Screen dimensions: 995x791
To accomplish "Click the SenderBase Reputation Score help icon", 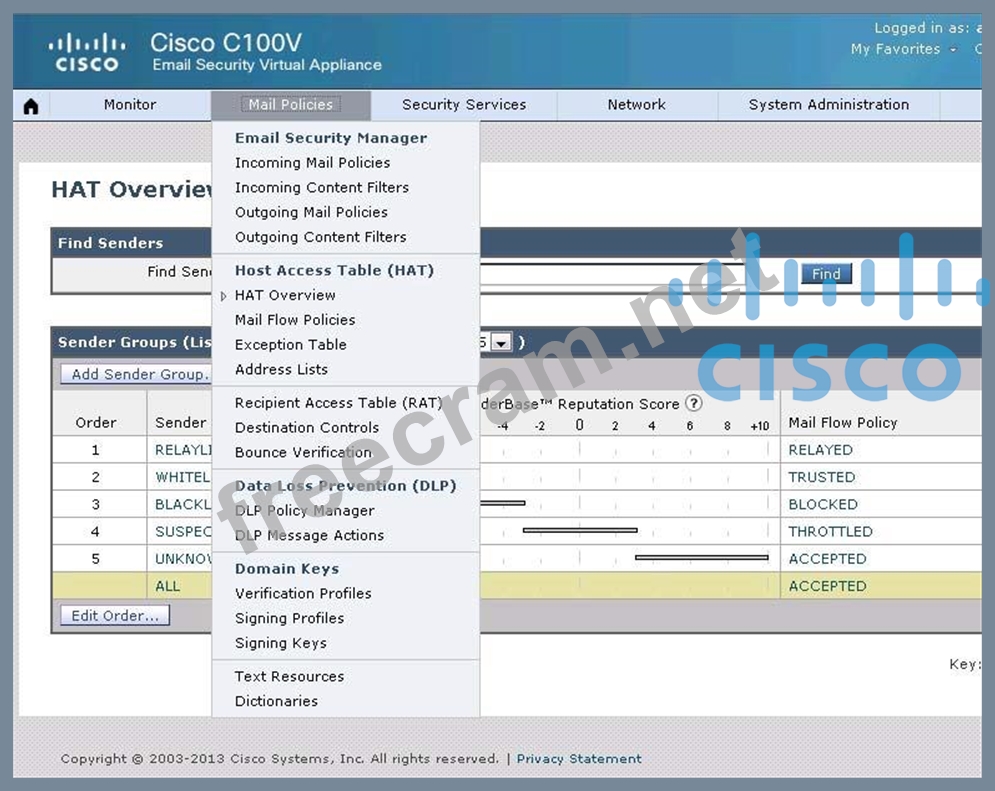I will (x=694, y=404).
